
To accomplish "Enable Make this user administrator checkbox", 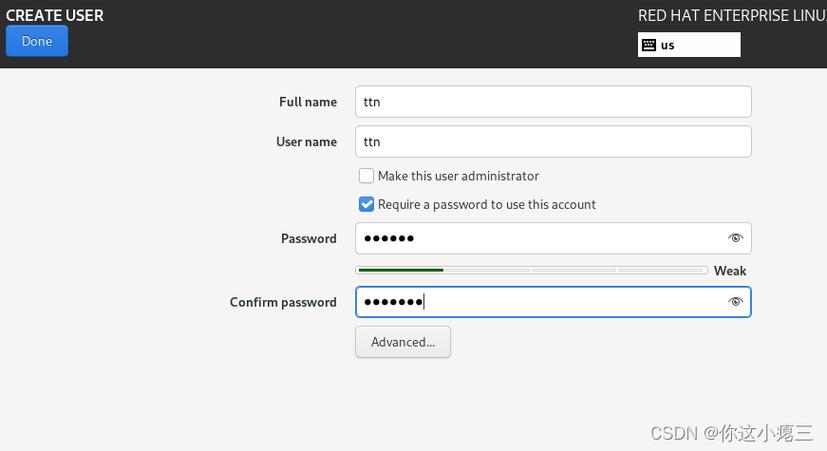I will pos(366,176).
